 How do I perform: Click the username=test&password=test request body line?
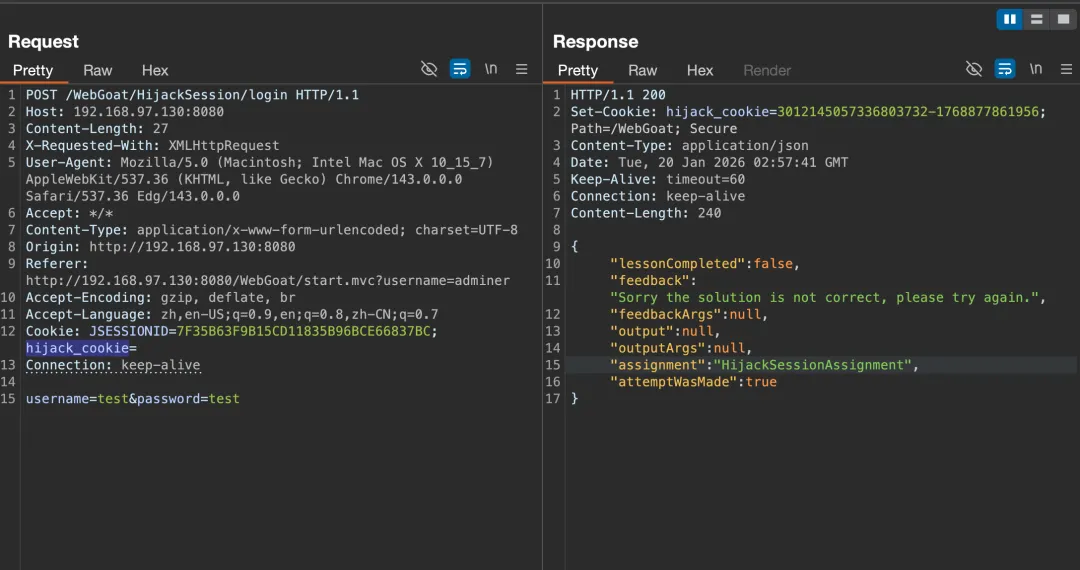(132, 399)
